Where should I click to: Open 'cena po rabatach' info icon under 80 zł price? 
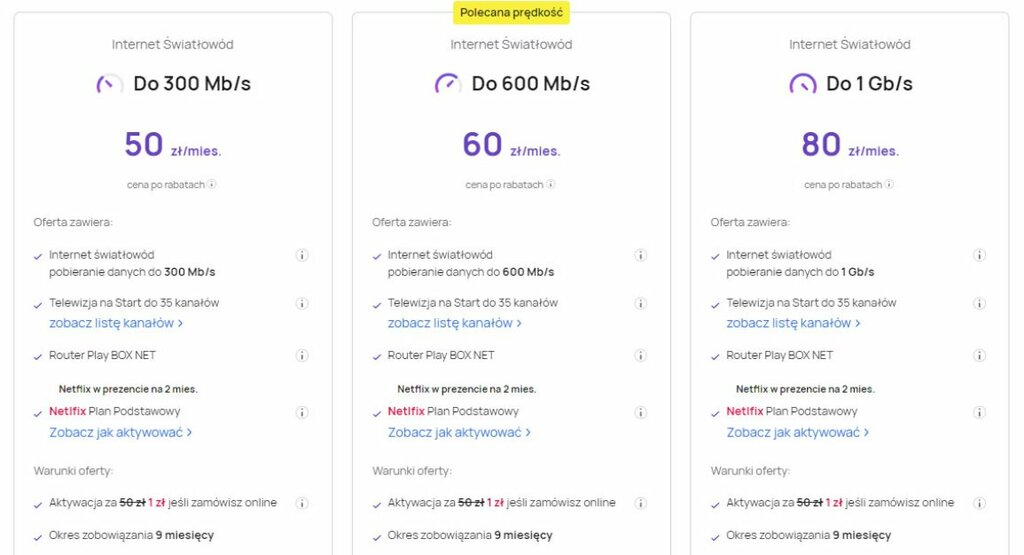pos(889,184)
